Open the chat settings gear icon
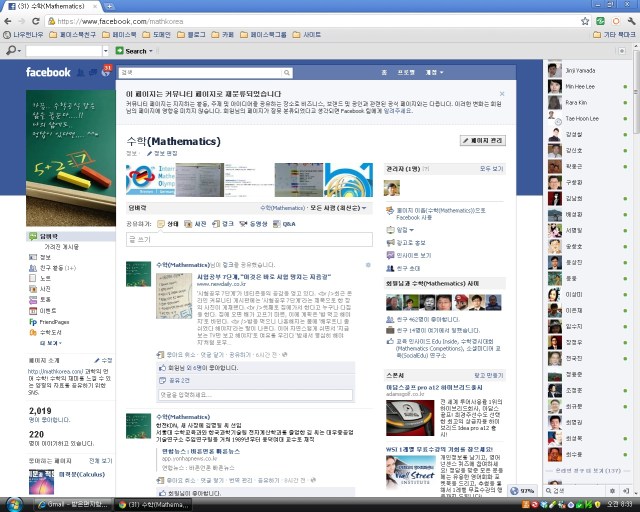Viewport: 640px width, 512px height. coord(614,490)
